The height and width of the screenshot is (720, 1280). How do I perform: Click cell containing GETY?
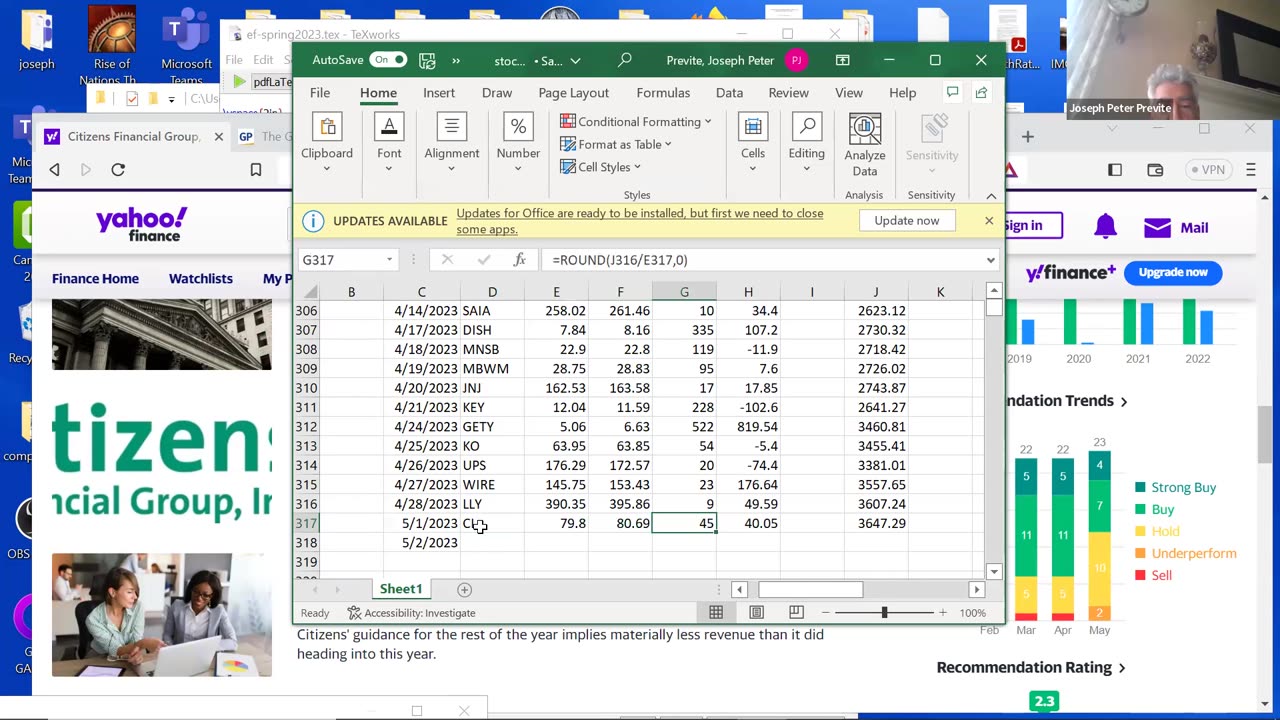point(492,427)
